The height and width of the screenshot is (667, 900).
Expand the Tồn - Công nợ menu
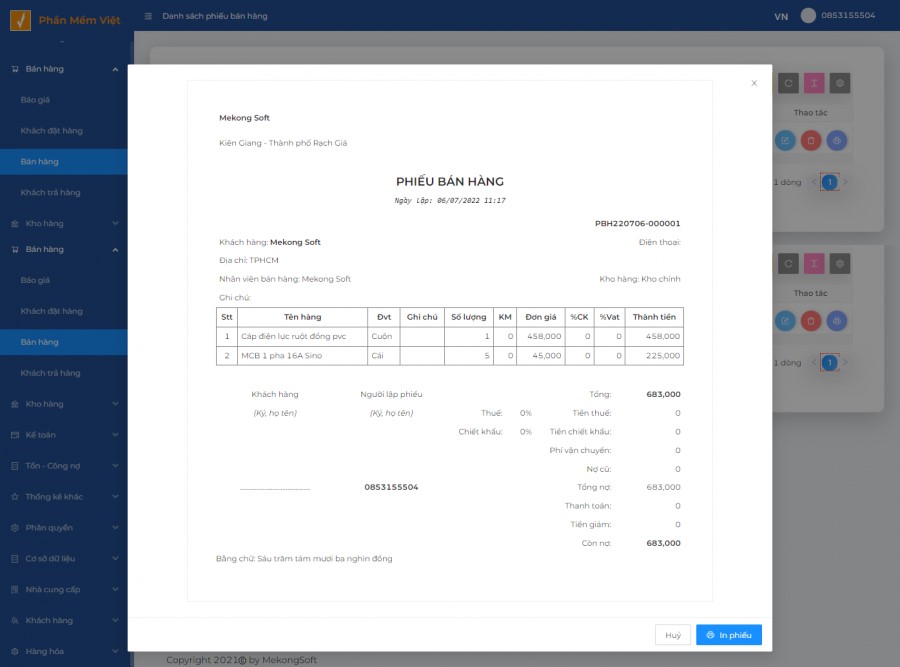point(64,466)
